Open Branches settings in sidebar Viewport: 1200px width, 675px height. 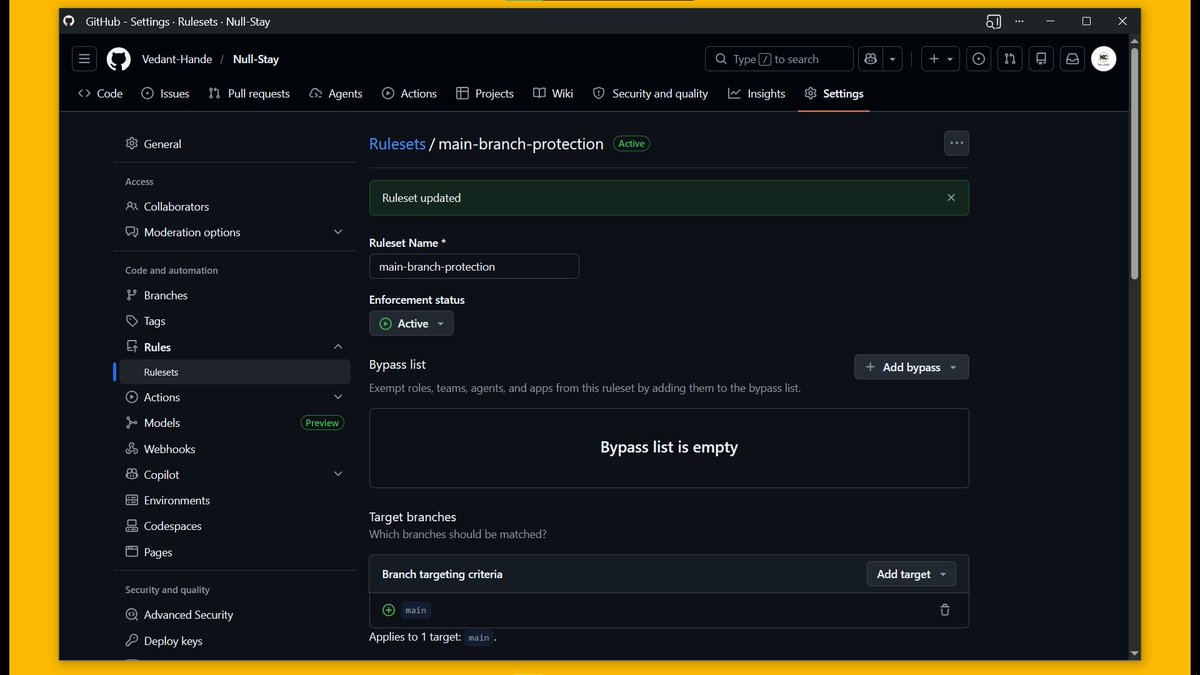[x=233, y=295]
